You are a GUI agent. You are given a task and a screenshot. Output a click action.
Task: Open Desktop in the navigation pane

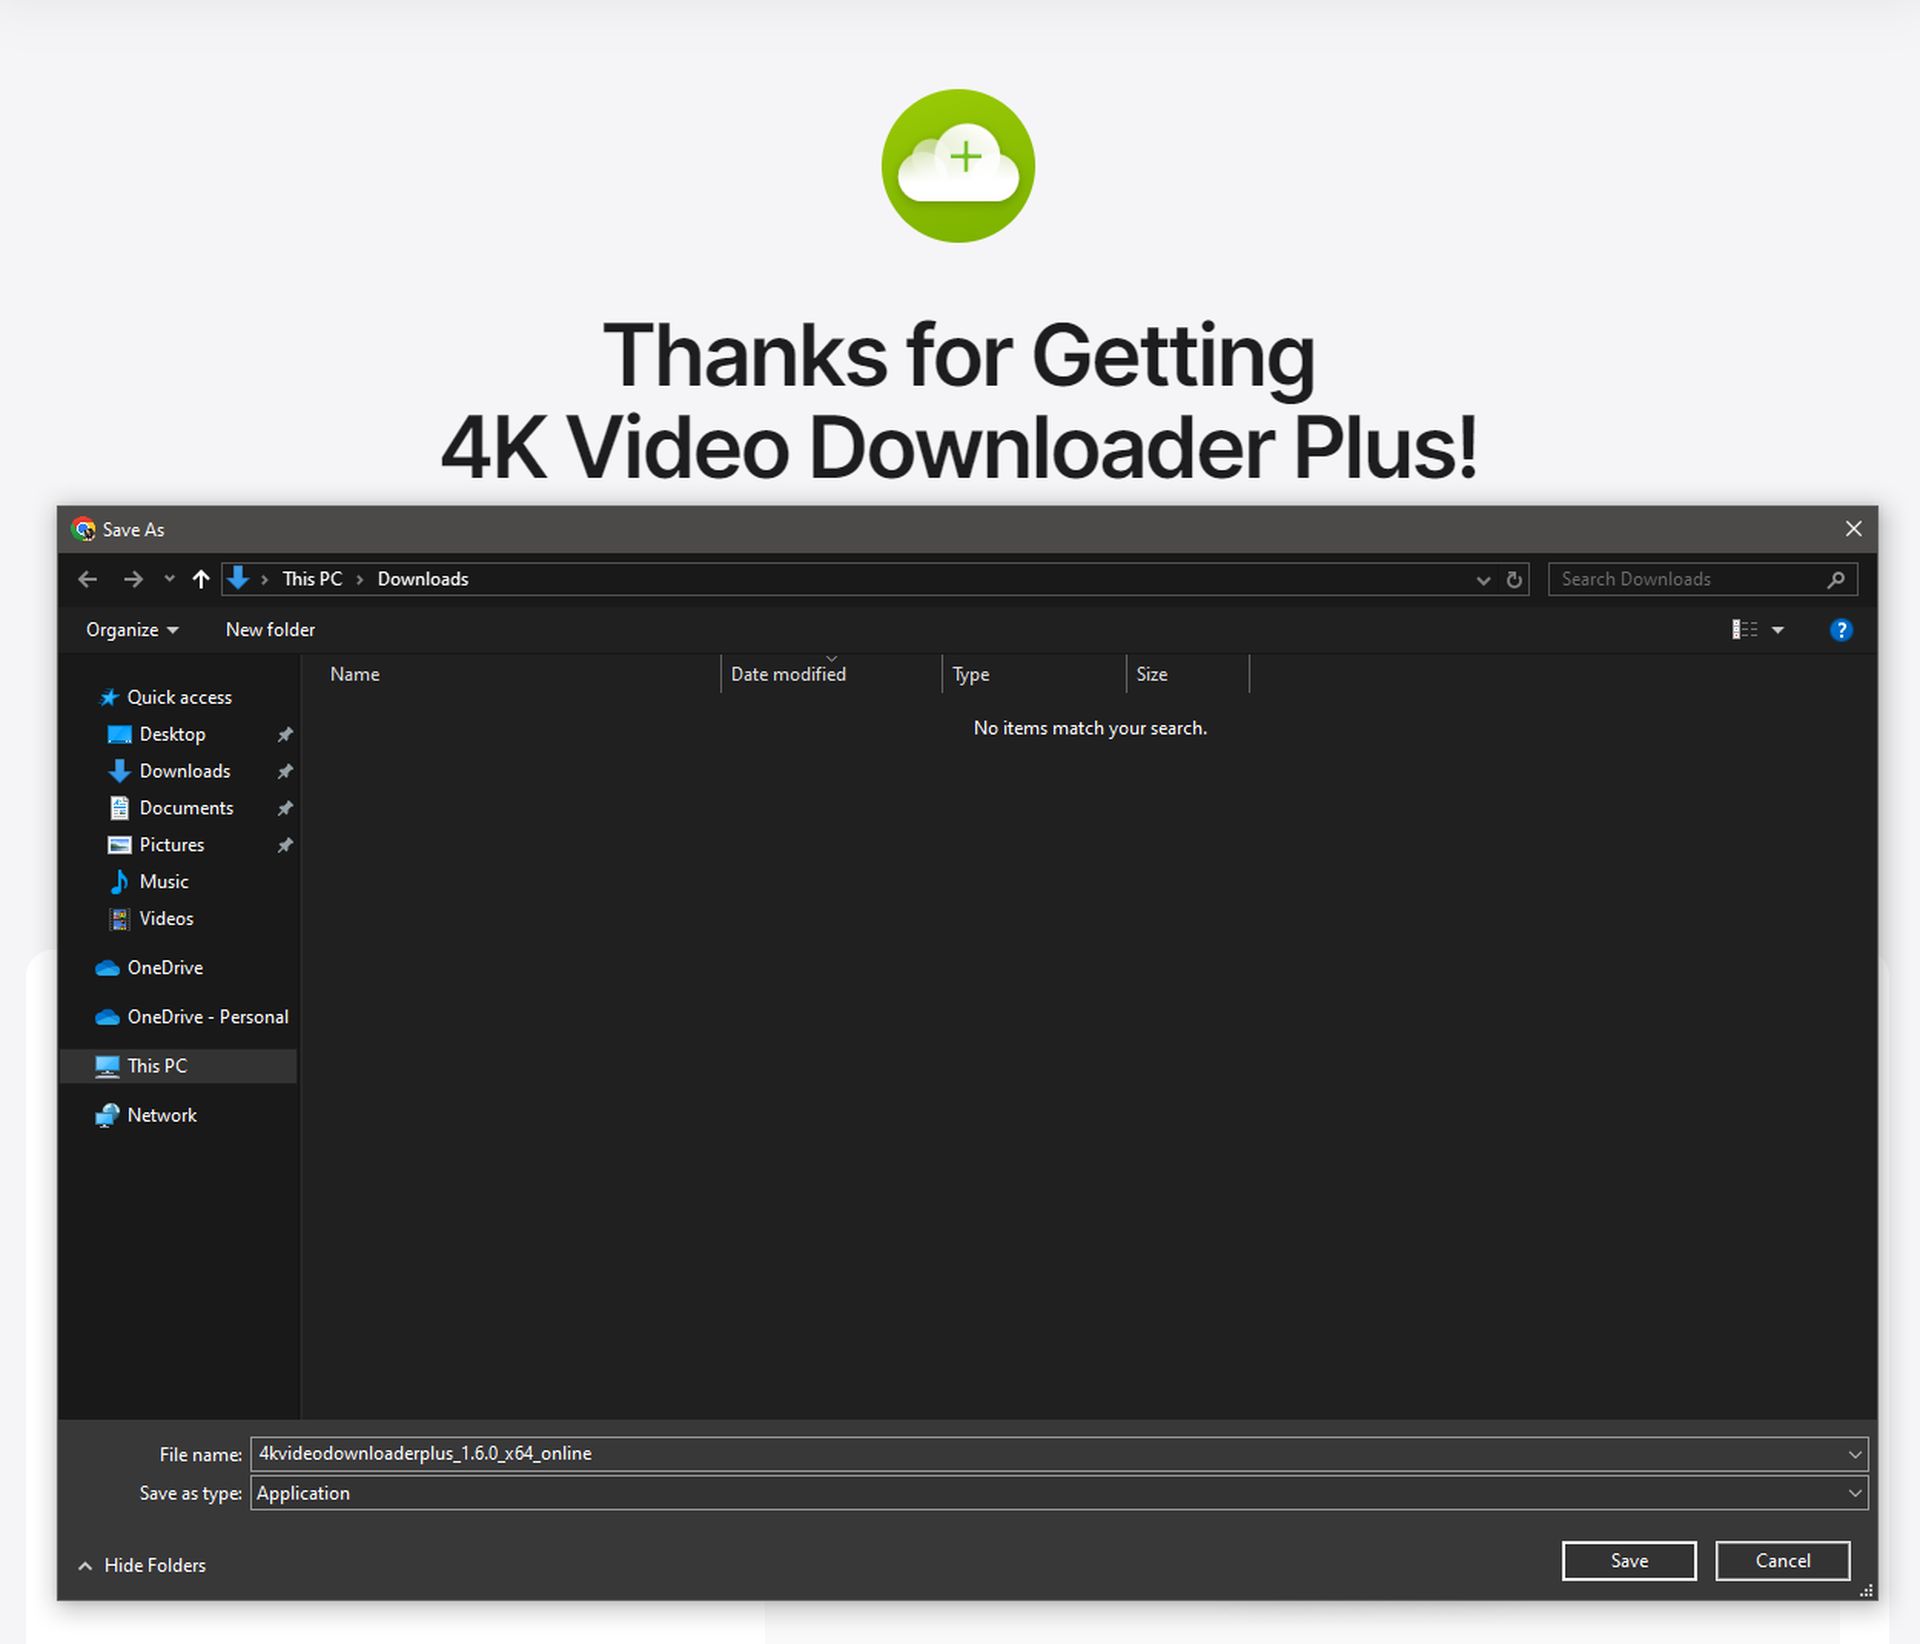[172, 734]
